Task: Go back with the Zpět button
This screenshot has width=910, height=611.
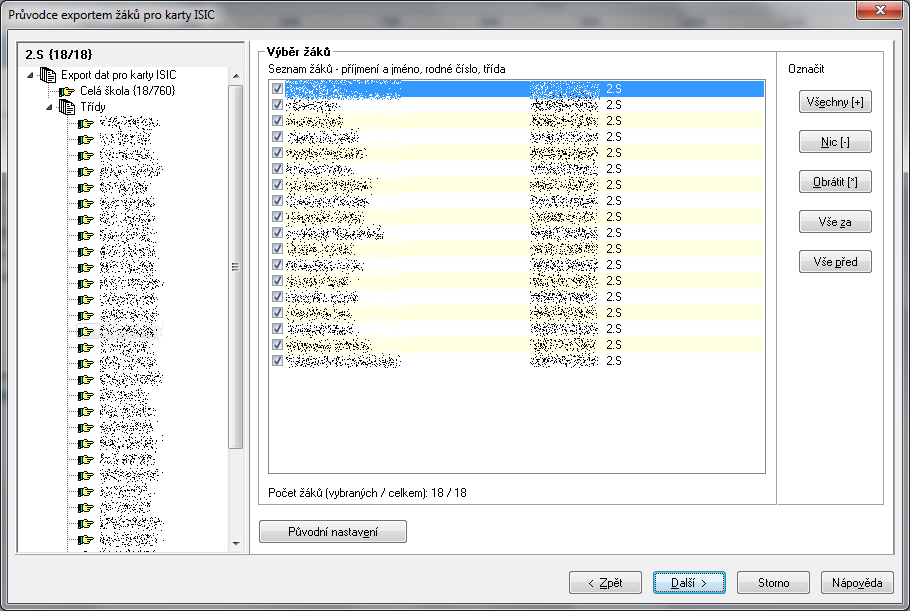Action: pos(605,583)
